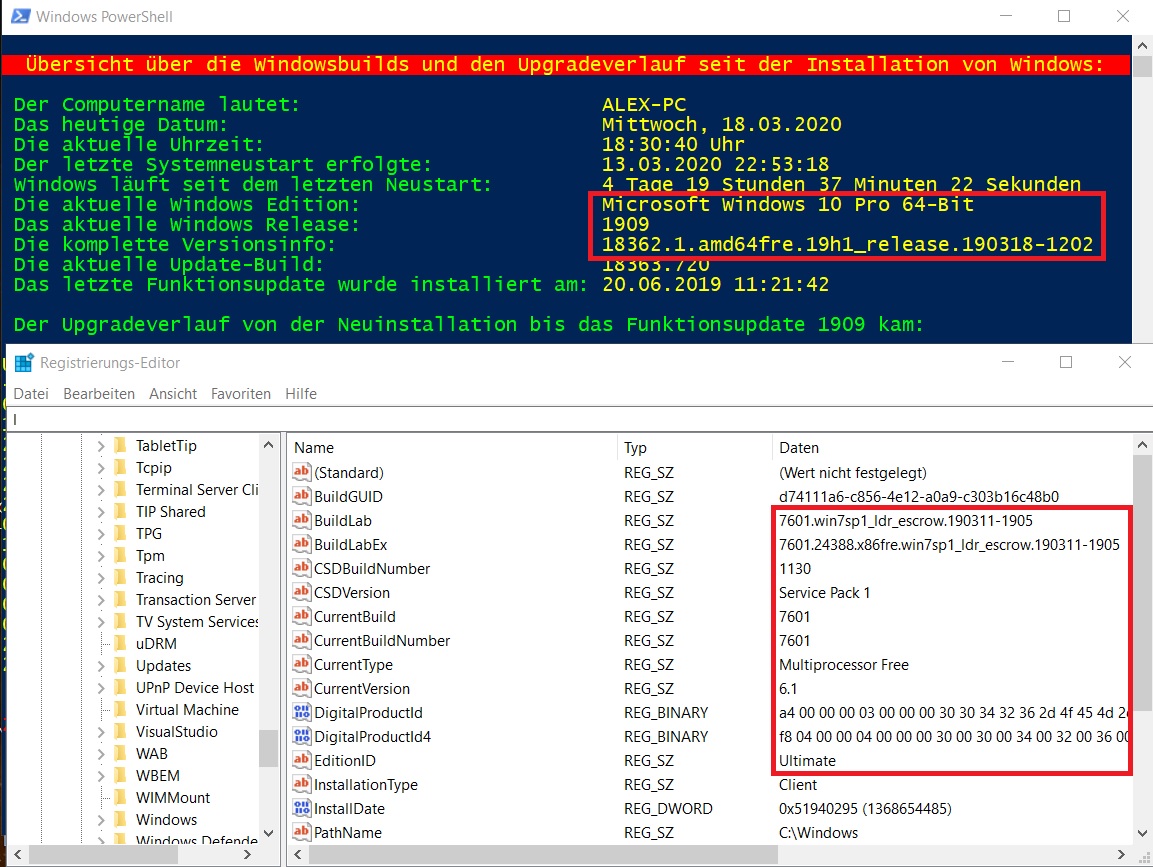
Task: Open the Favoriten menu
Action: tap(240, 393)
